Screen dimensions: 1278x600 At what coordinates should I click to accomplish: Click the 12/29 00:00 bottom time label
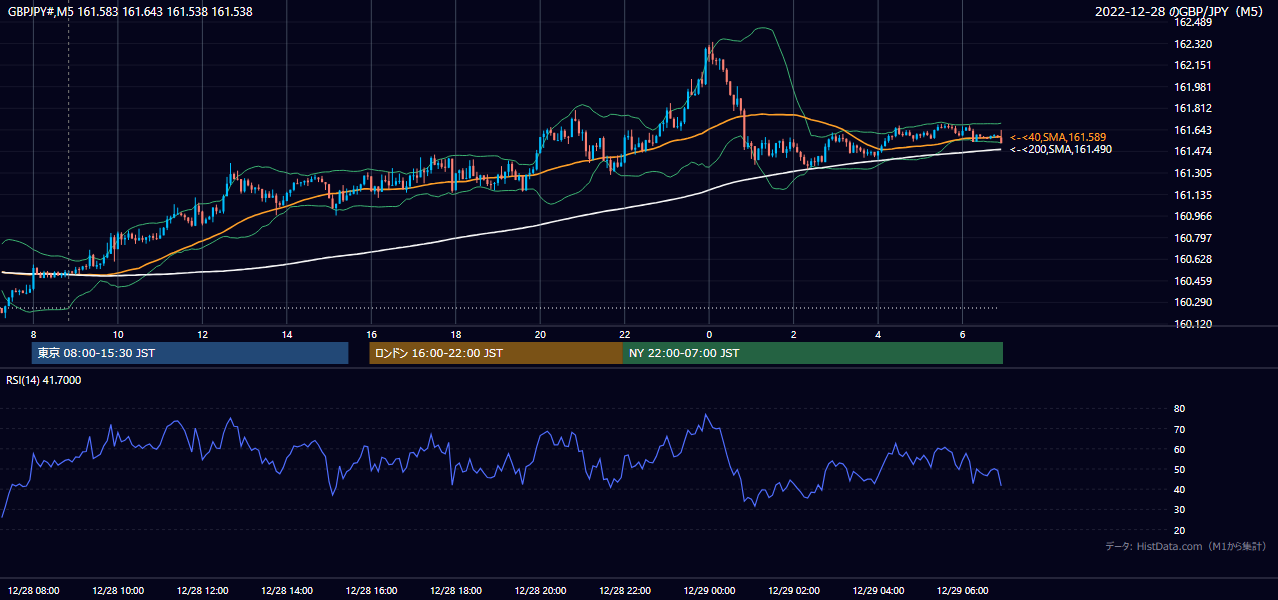711,590
